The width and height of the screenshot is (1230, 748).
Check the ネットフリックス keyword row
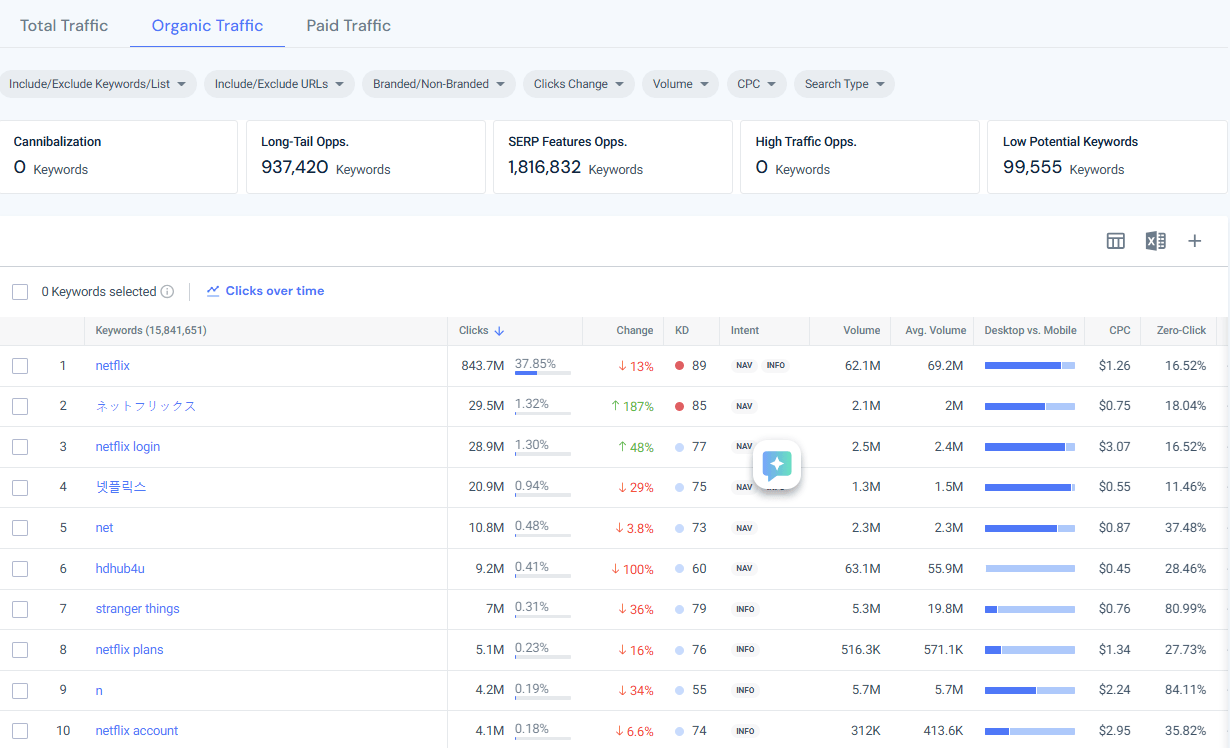[x=20, y=406]
